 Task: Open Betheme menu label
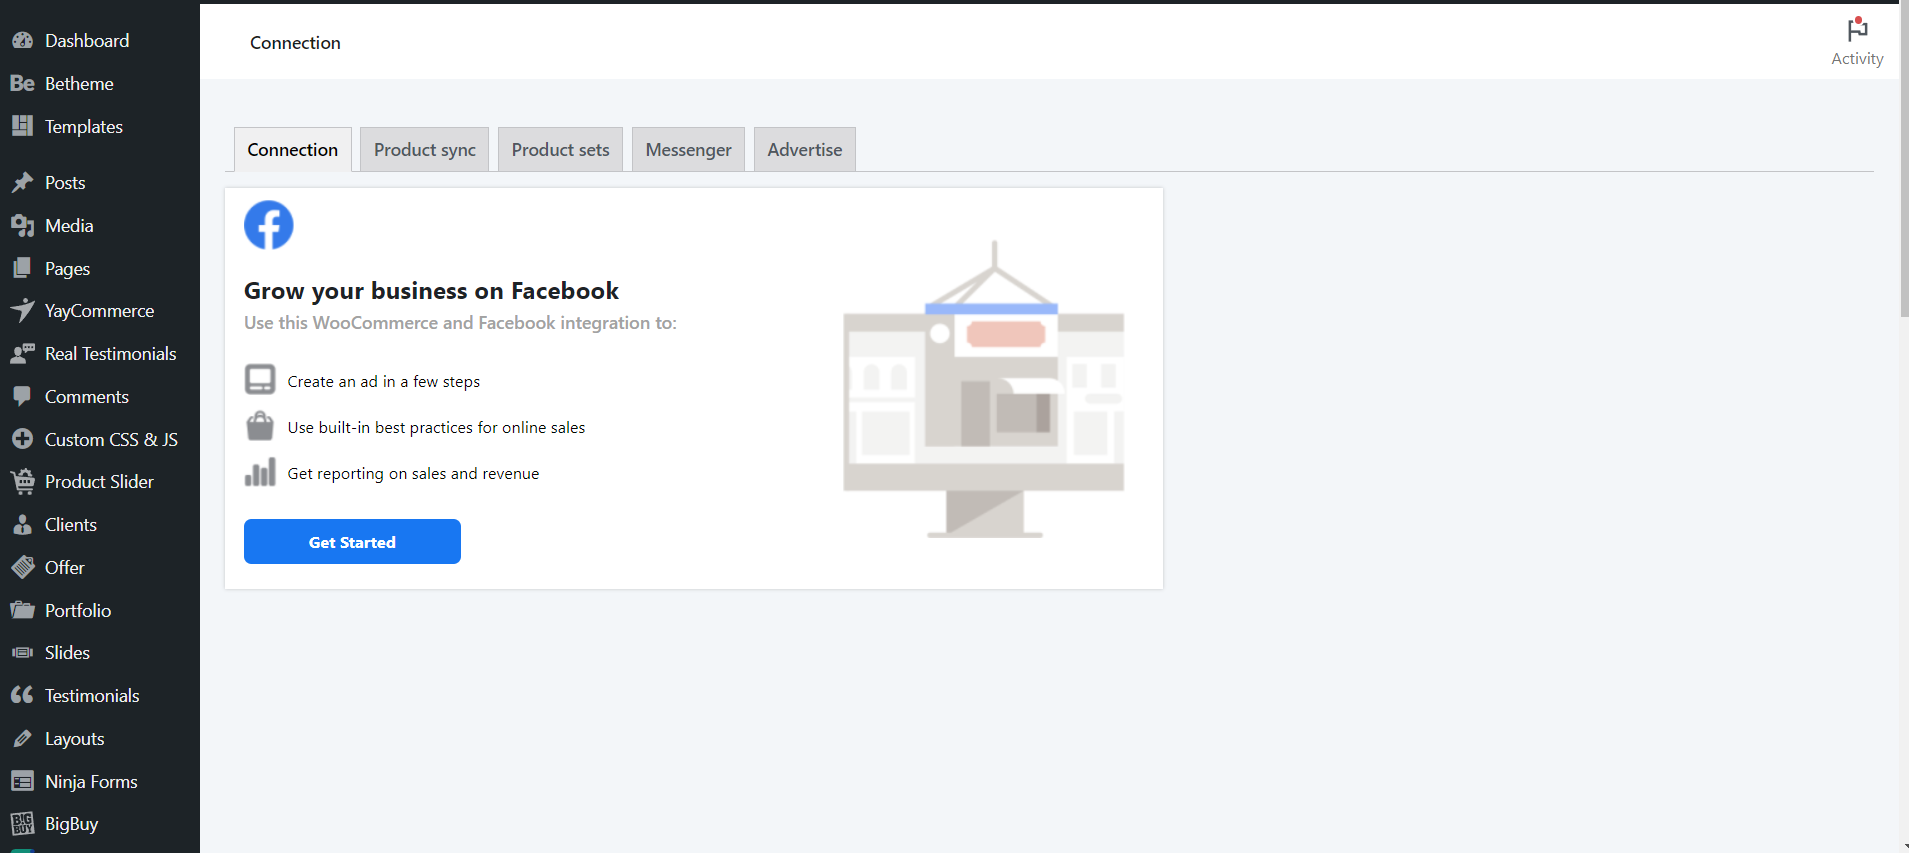point(79,84)
